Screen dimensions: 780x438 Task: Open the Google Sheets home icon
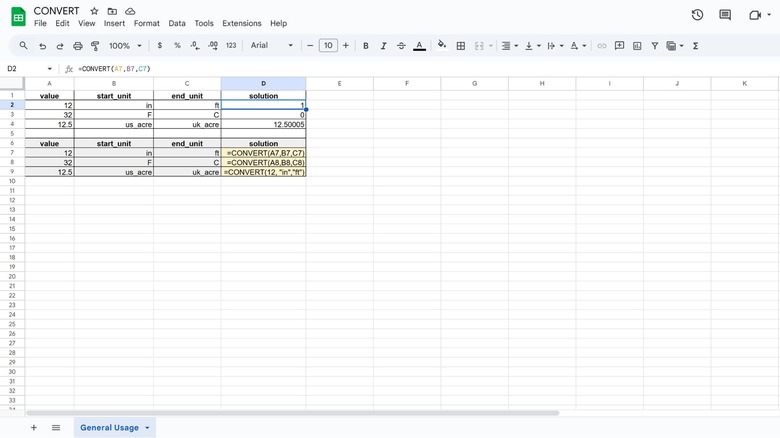tap(18, 17)
